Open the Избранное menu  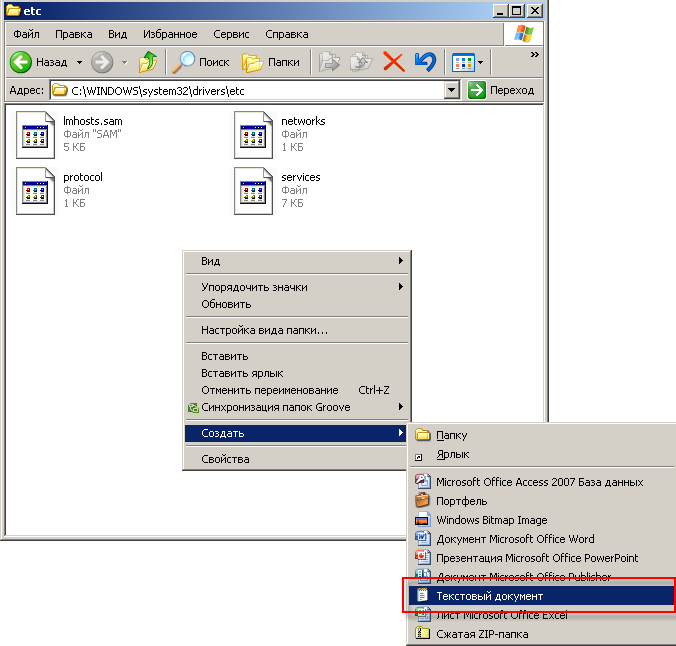(170, 34)
